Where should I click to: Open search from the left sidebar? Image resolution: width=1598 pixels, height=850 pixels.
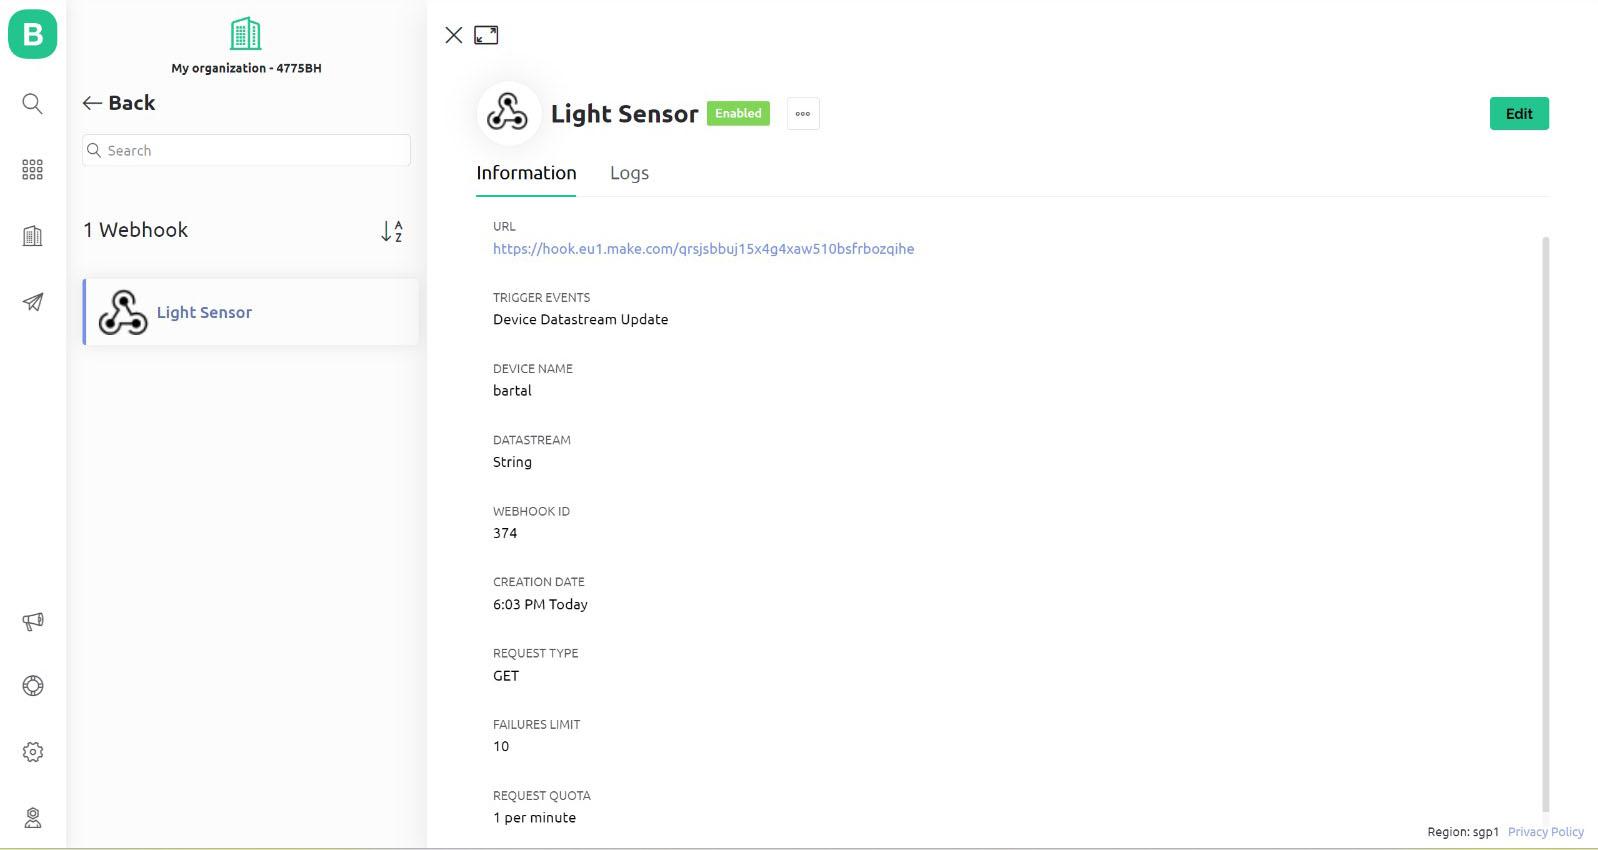pos(33,104)
